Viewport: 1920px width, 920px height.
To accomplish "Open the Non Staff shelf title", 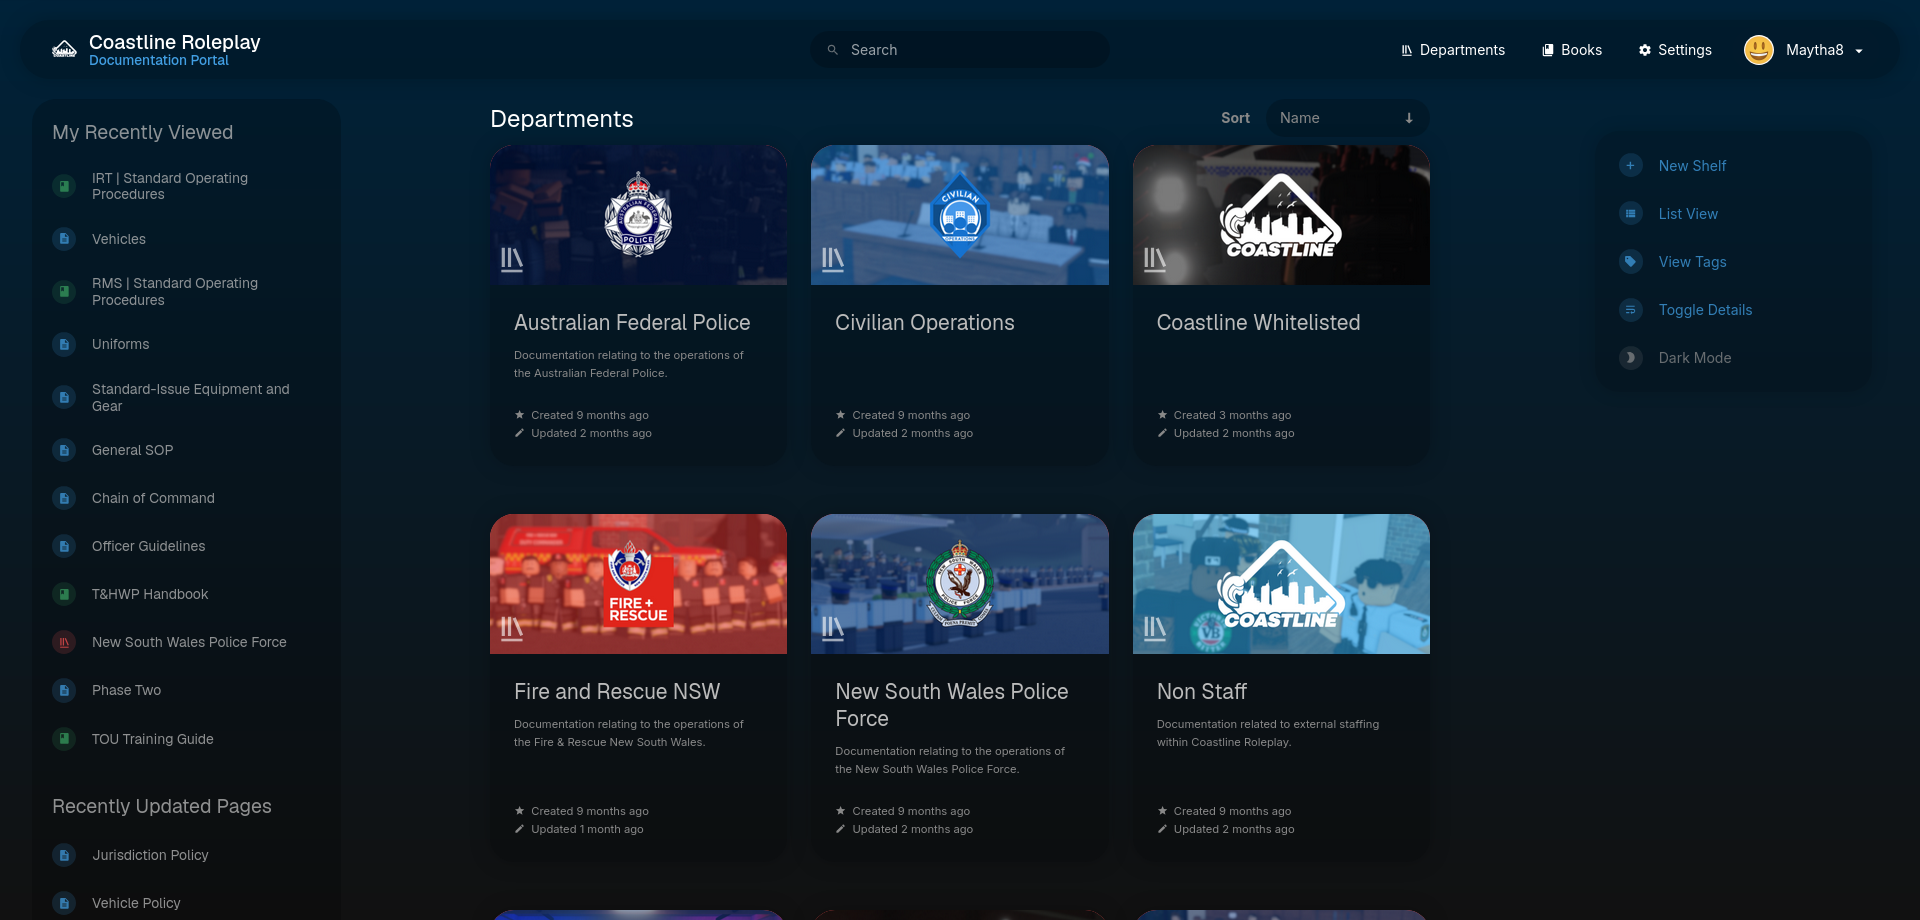I will (1202, 692).
